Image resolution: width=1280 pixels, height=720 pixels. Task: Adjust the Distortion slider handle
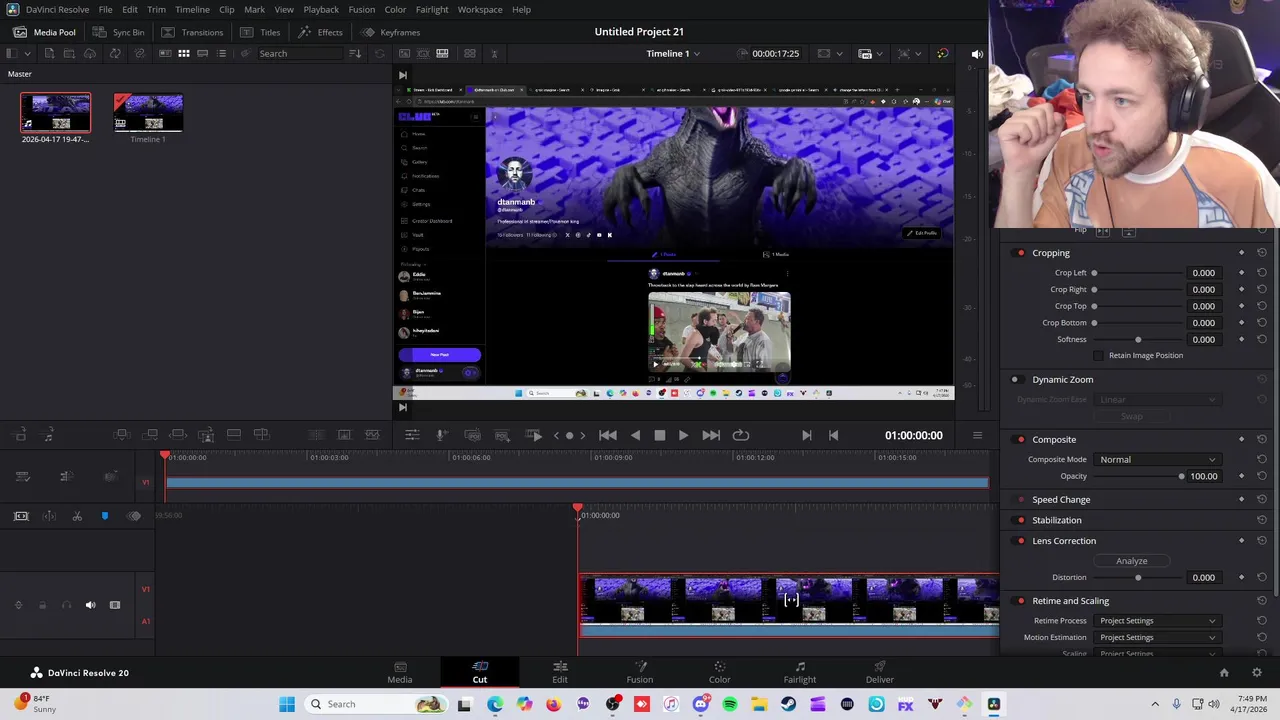1138,578
